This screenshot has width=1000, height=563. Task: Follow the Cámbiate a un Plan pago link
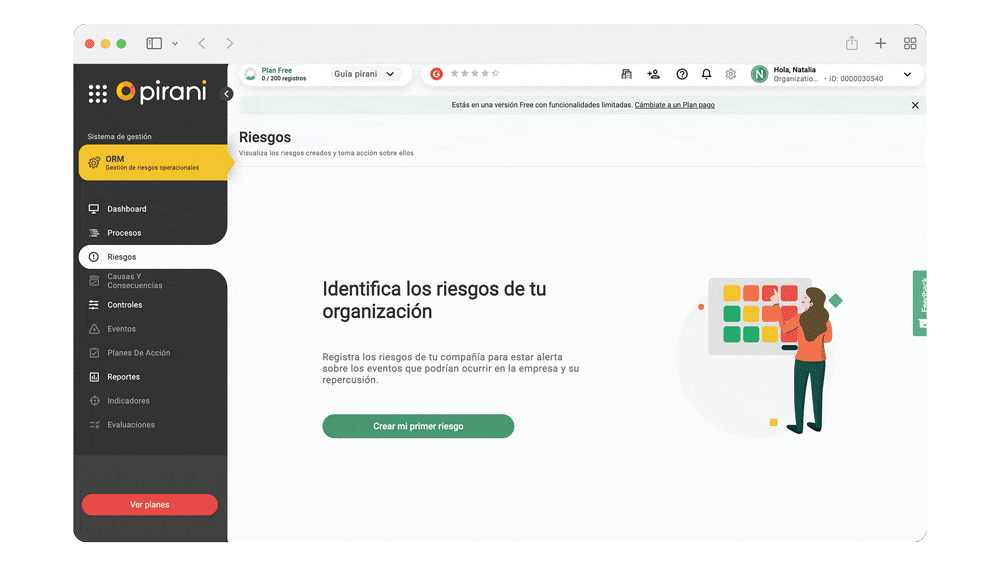coord(674,105)
